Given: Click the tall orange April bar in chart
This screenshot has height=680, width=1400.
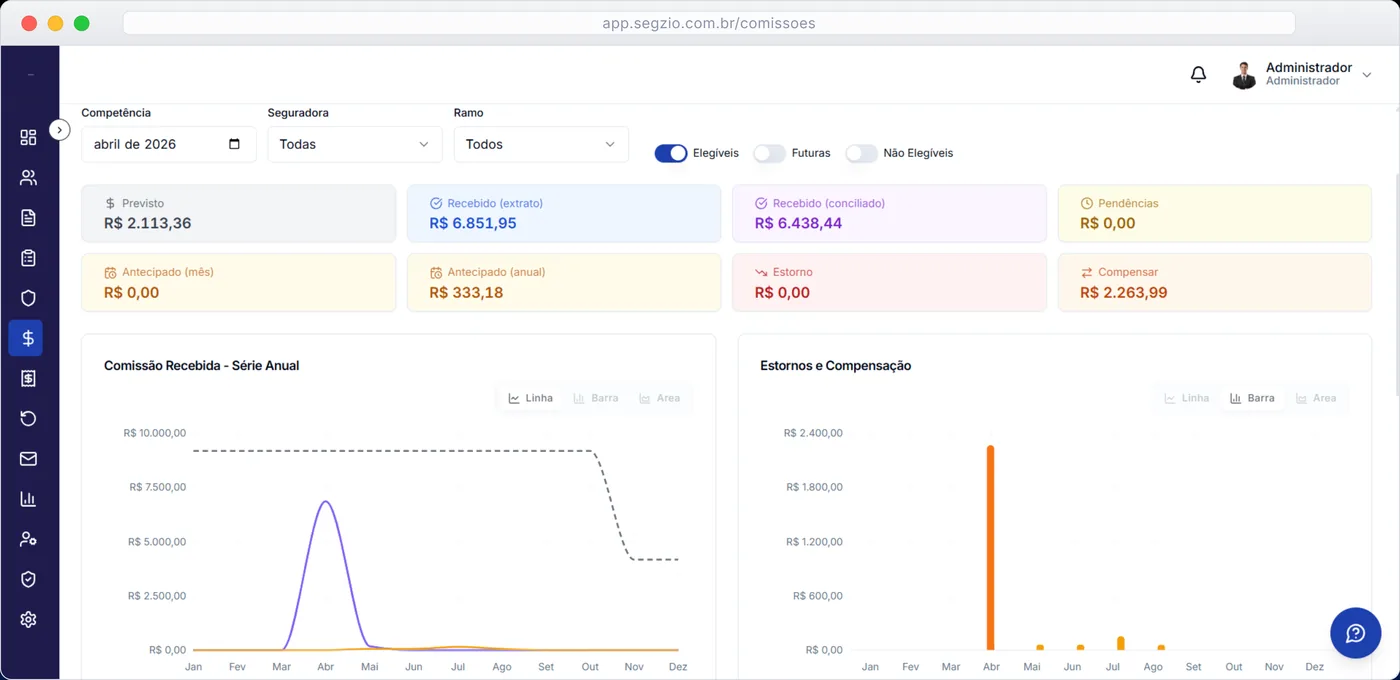Looking at the screenshot, I should [991, 548].
